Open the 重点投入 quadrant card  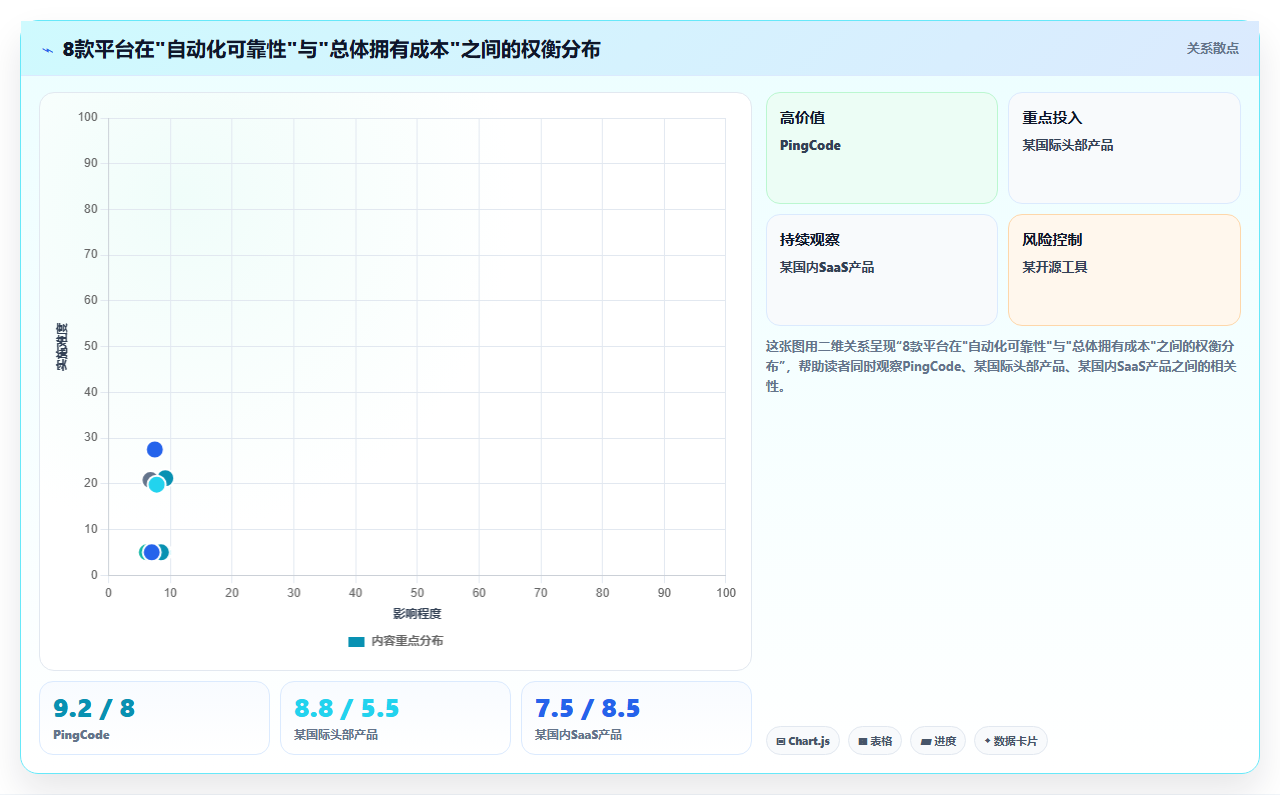[x=1124, y=148]
